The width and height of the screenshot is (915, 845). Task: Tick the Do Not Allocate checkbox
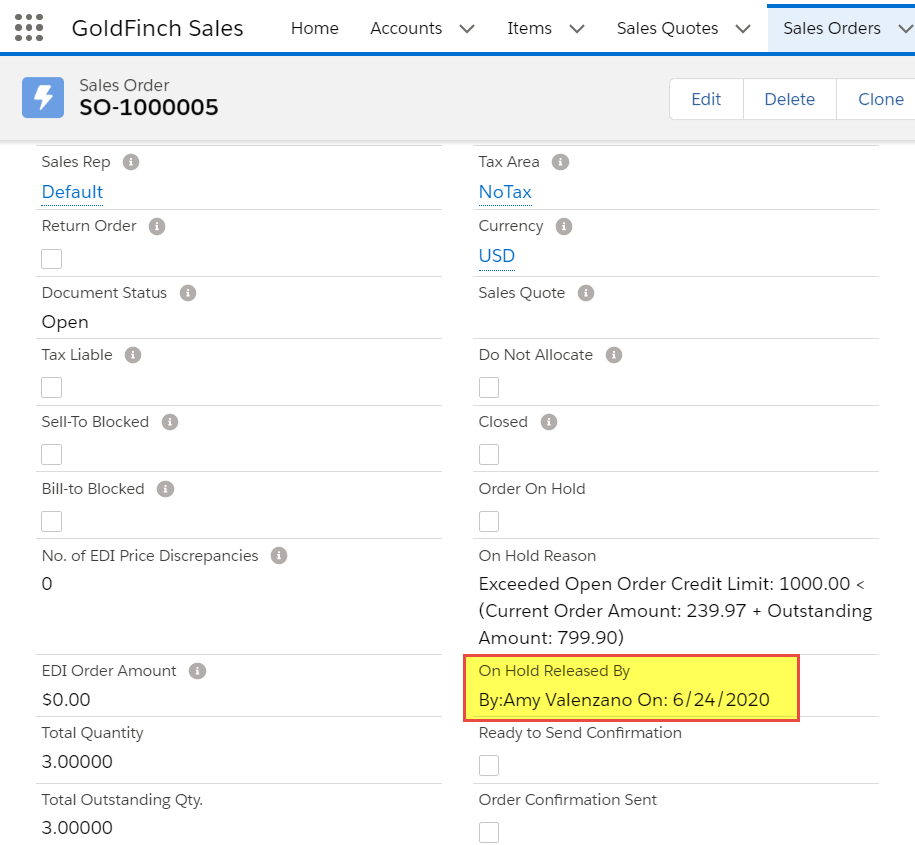pyautogui.click(x=489, y=387)
